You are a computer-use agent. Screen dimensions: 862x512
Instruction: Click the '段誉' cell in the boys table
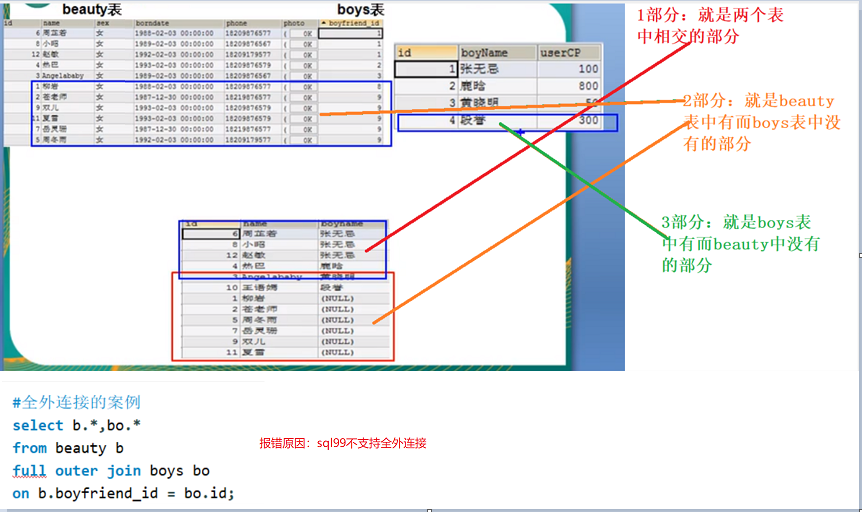tap(473, 120)
